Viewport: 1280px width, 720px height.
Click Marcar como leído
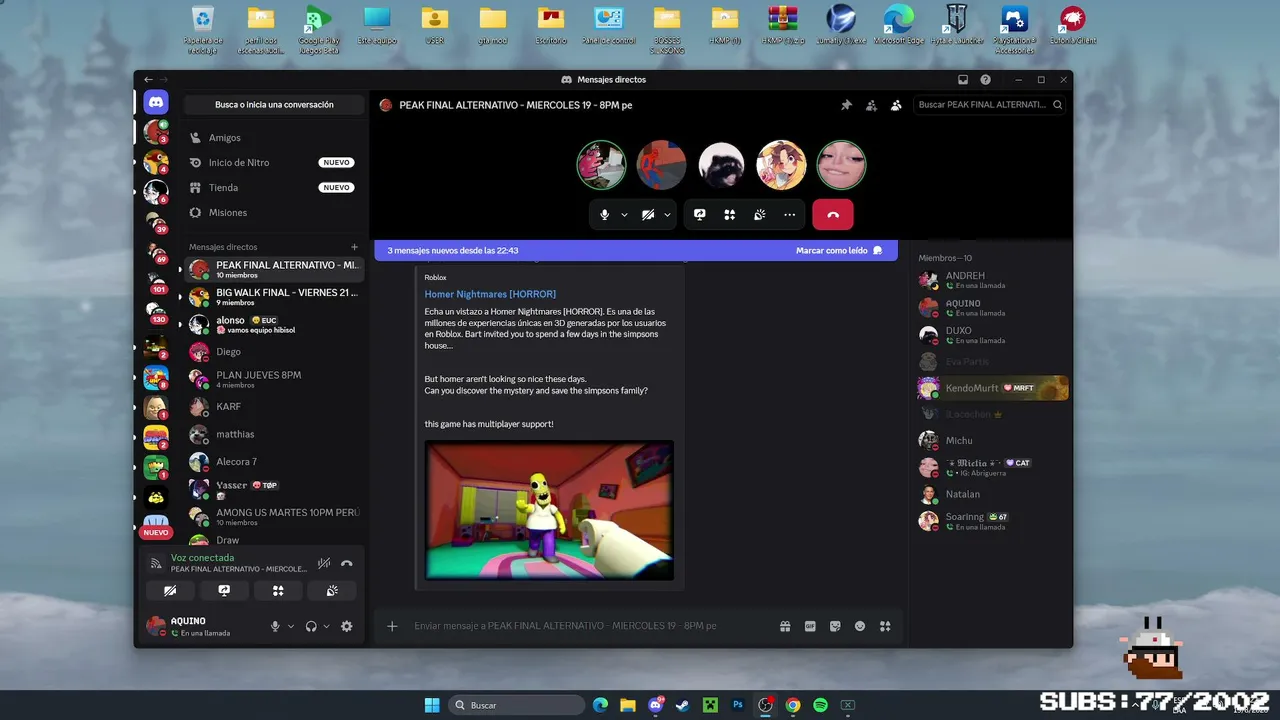coord(839,251)
